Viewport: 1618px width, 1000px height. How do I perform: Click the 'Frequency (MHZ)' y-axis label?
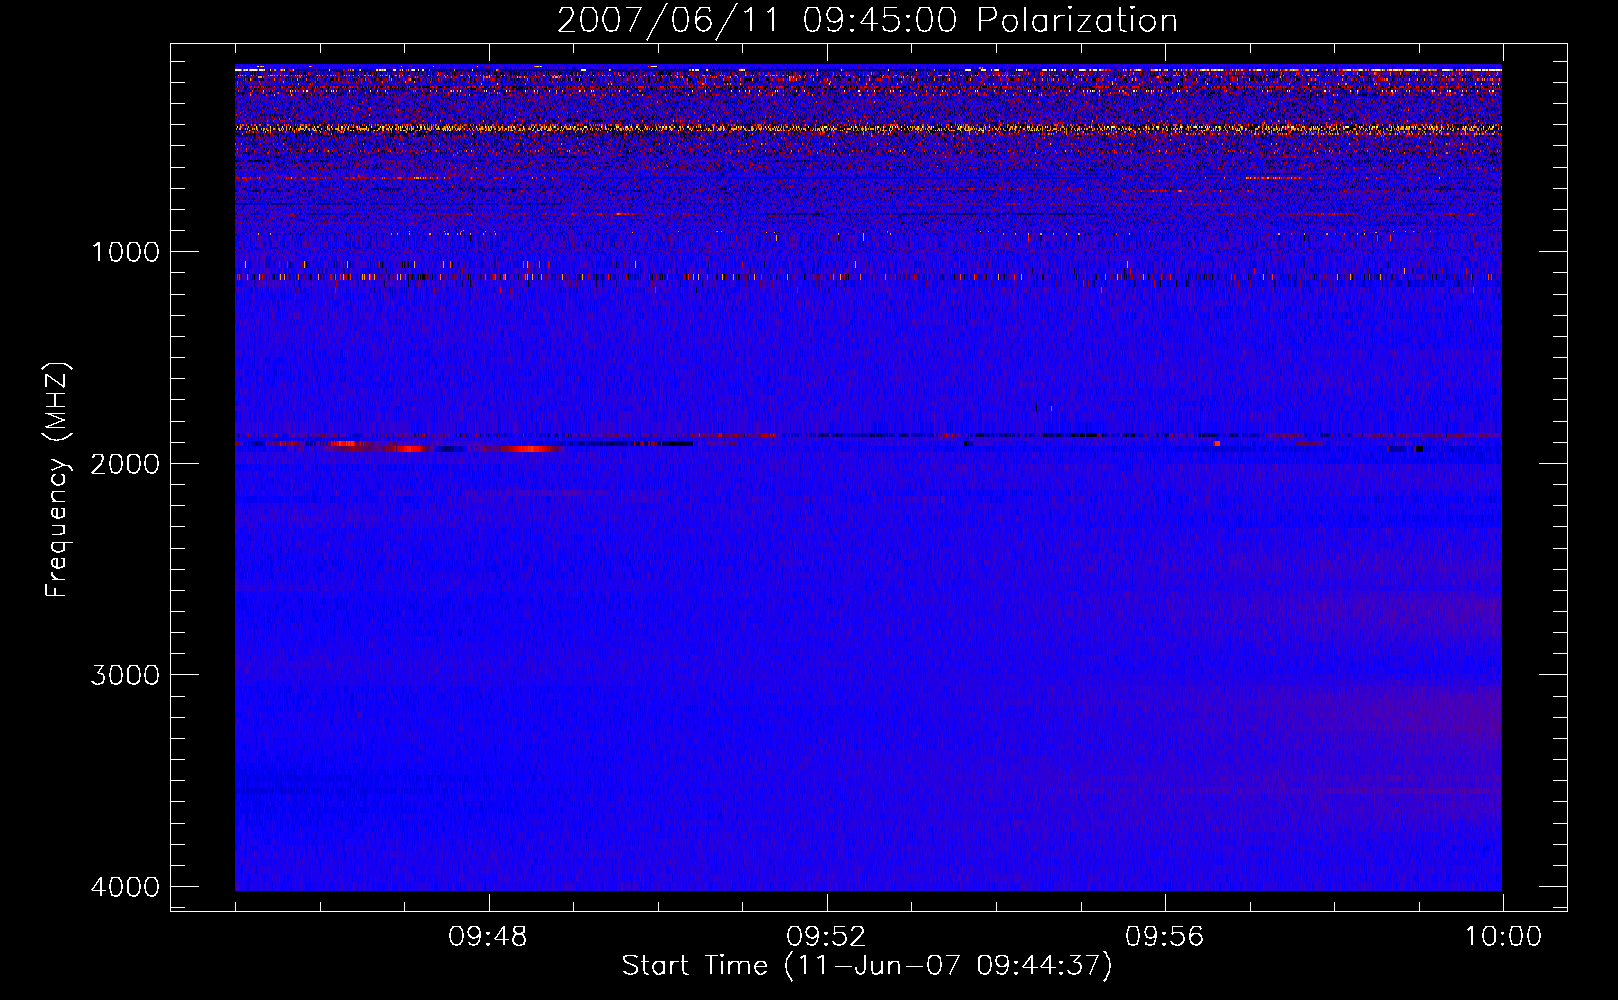coord(57,480)
